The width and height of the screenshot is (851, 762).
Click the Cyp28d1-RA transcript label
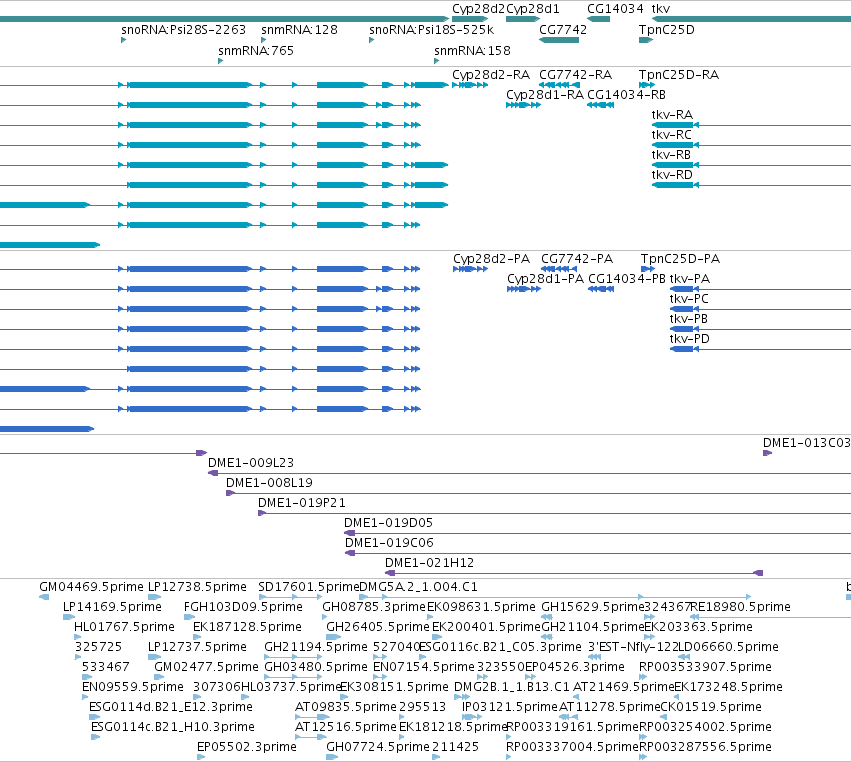545,95
